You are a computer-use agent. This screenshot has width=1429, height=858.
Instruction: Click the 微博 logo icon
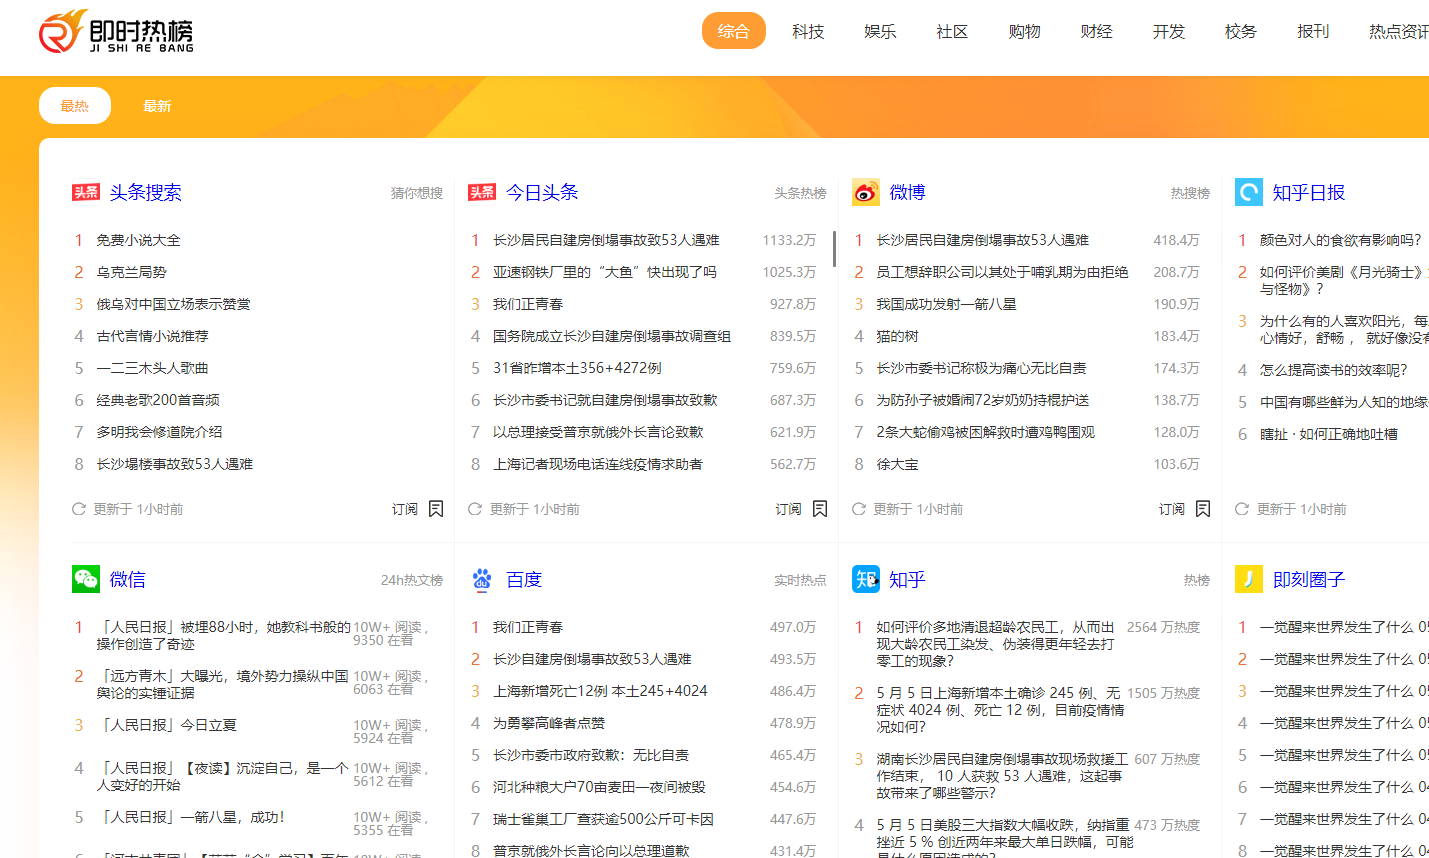[866, 192]
